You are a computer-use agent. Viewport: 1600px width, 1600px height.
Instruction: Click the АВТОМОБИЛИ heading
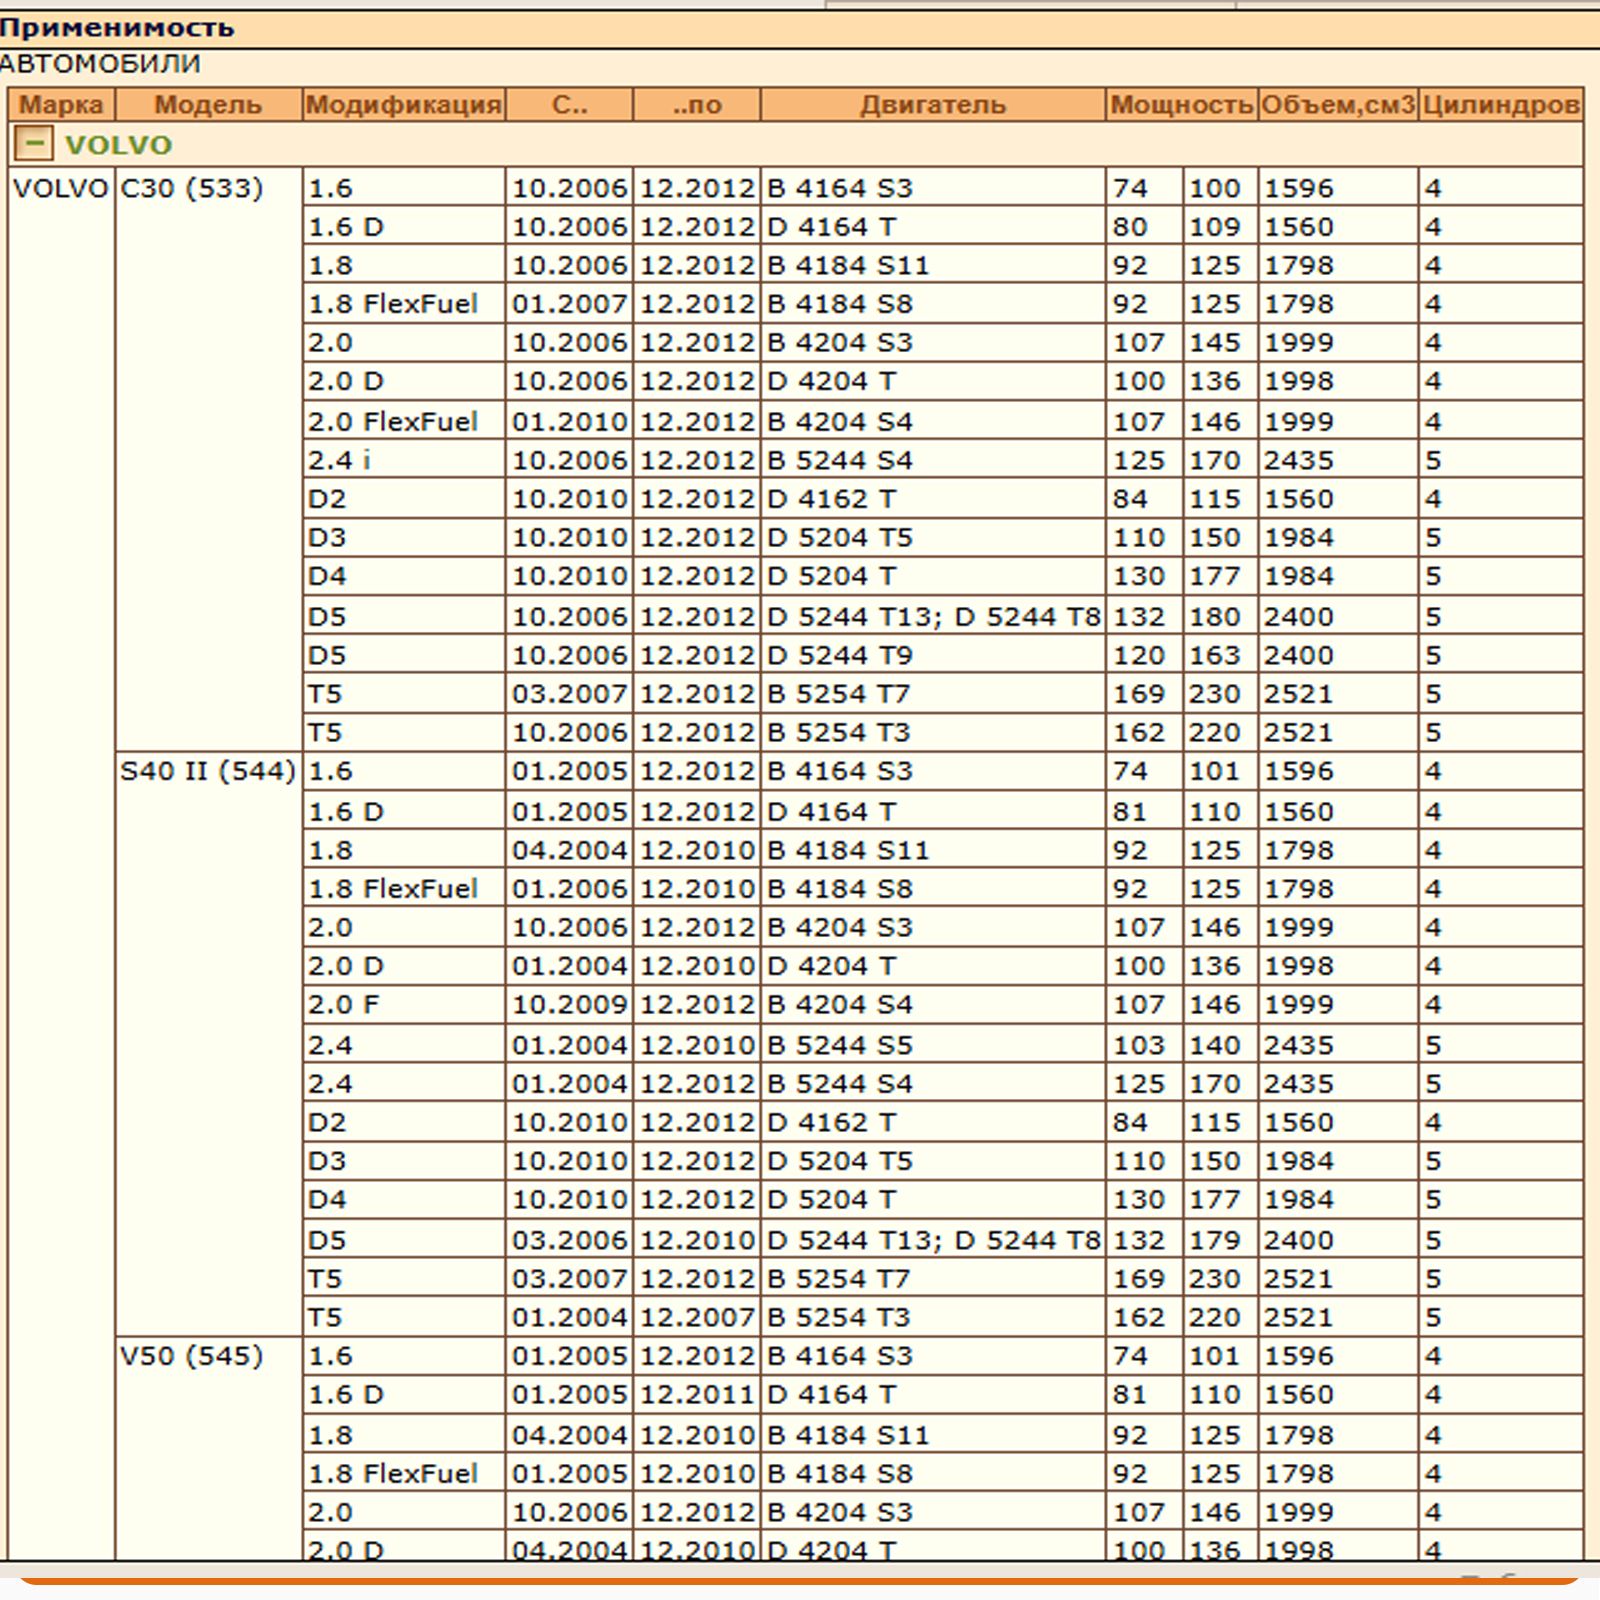(100, 64)
